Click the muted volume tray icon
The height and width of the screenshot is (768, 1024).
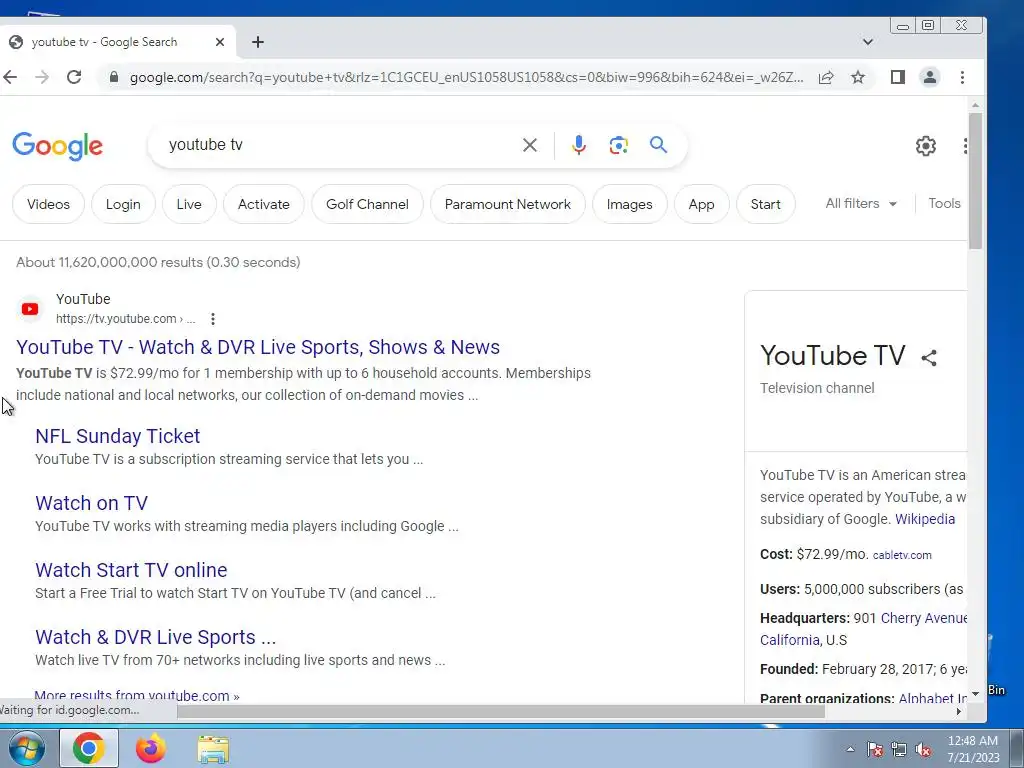pos(923,750)
